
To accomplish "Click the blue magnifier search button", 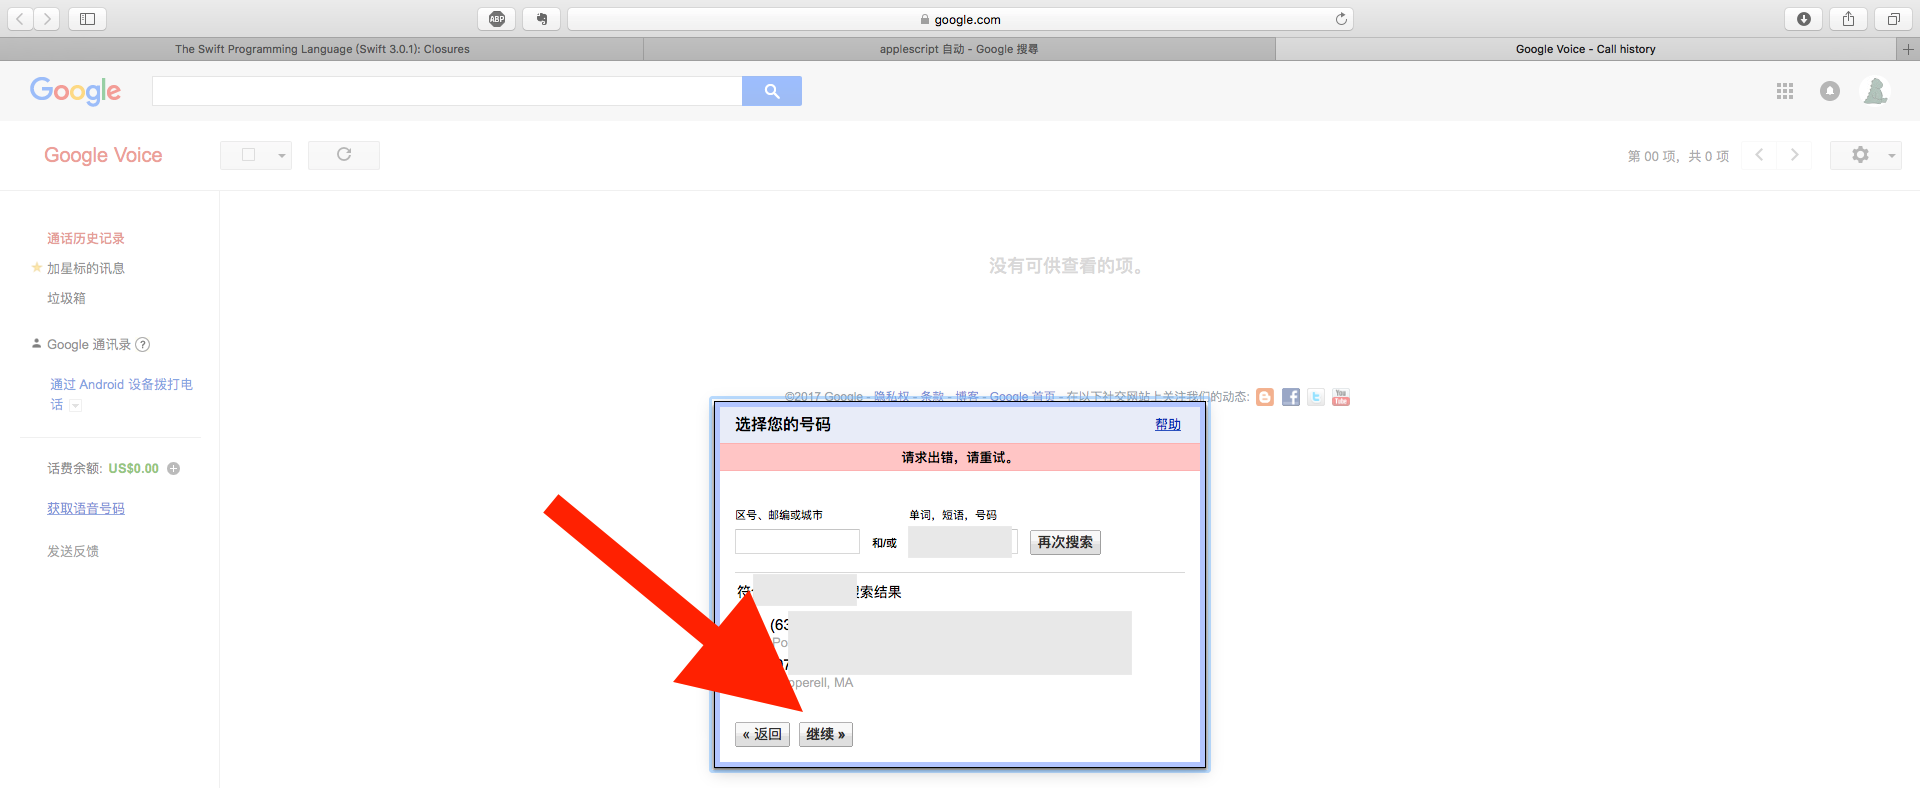I will [772, 91].
